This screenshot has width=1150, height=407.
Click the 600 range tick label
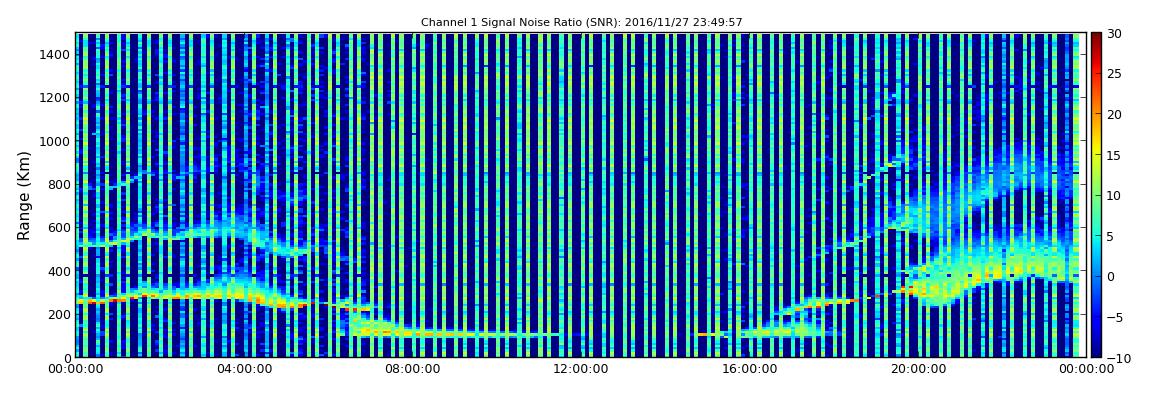point(59,227)
